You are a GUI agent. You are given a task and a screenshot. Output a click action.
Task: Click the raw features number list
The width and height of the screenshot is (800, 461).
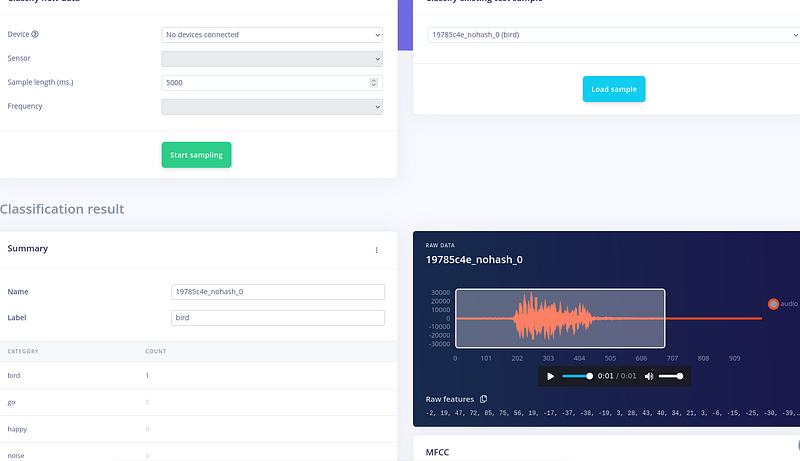[x=612, y=413]
